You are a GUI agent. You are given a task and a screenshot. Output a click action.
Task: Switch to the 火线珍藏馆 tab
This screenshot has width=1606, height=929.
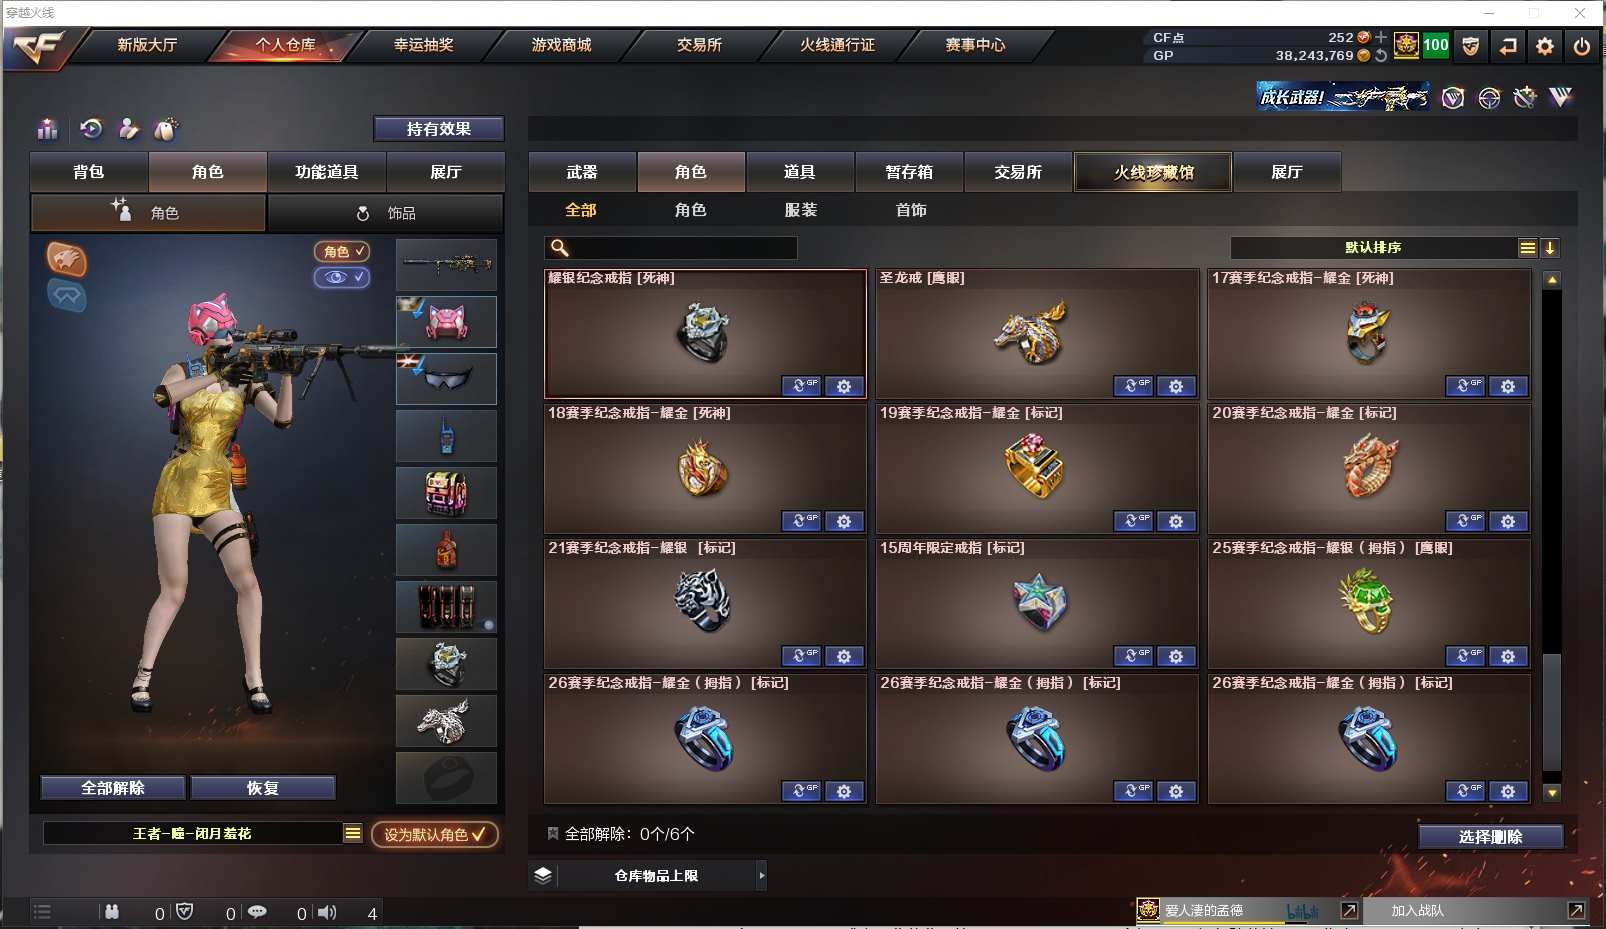pyautogui.click(x=1153, y=172)
